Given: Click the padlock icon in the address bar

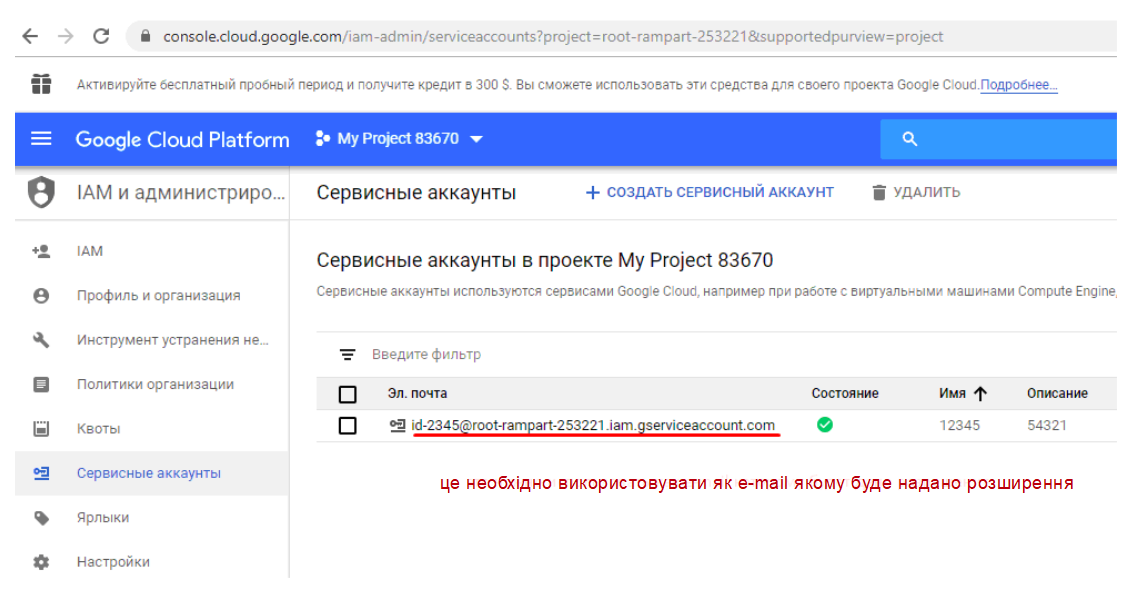Looking at the screenshot, I should 145,36.
